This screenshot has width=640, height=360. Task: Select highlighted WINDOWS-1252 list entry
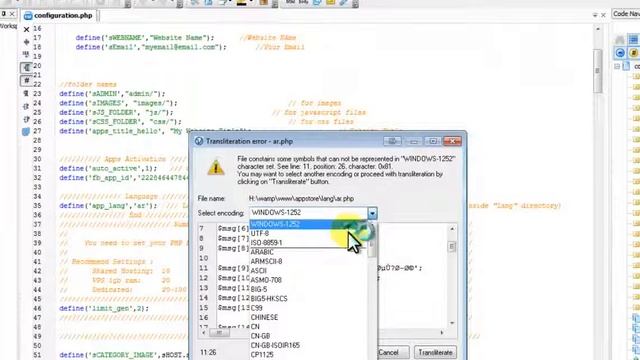309,224
